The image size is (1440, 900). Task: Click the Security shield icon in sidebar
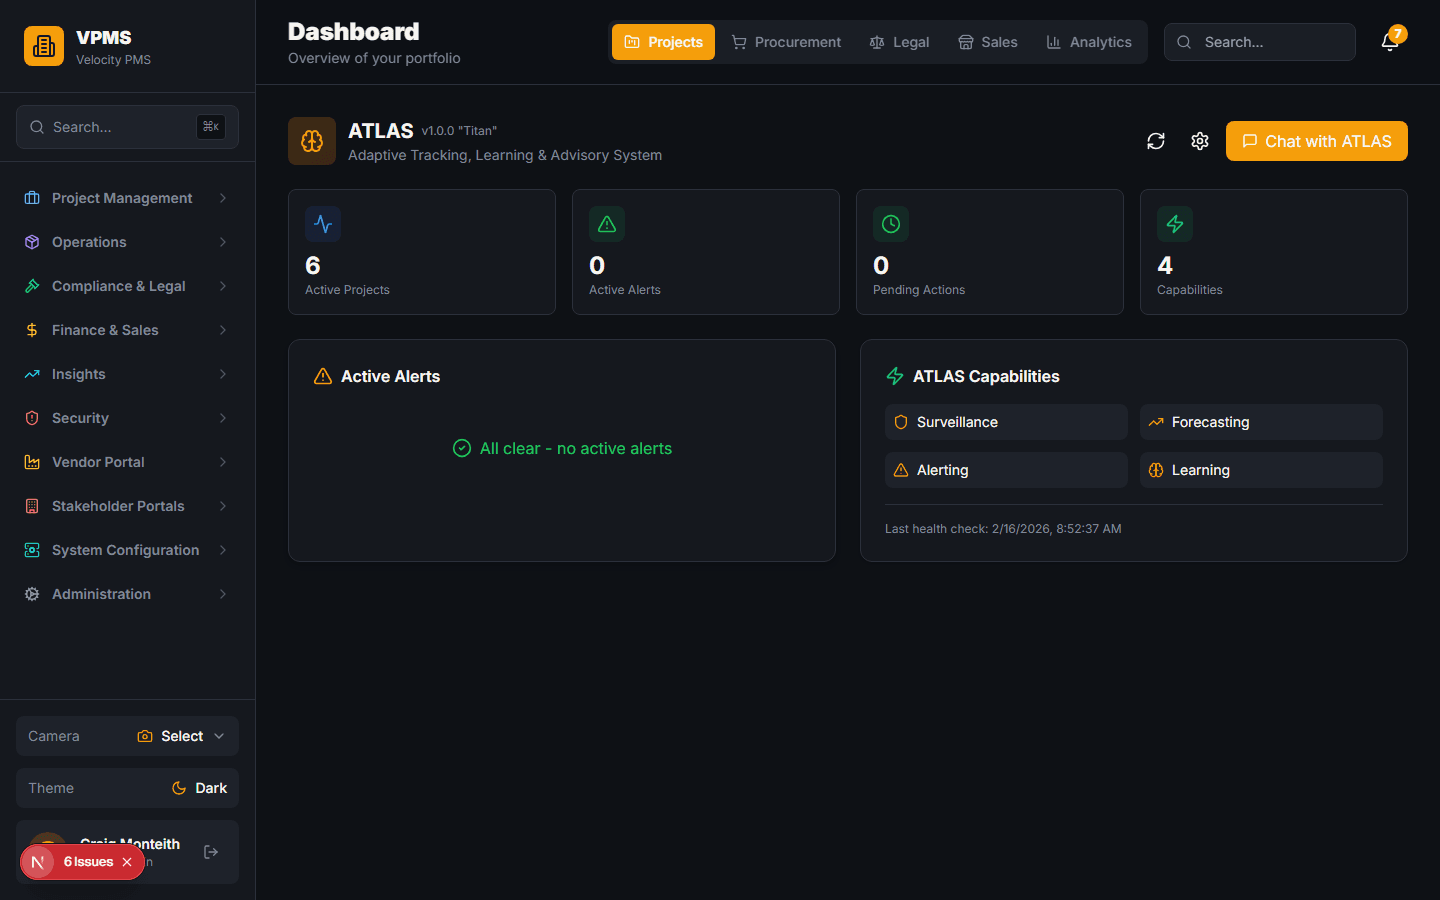[32, 418]
